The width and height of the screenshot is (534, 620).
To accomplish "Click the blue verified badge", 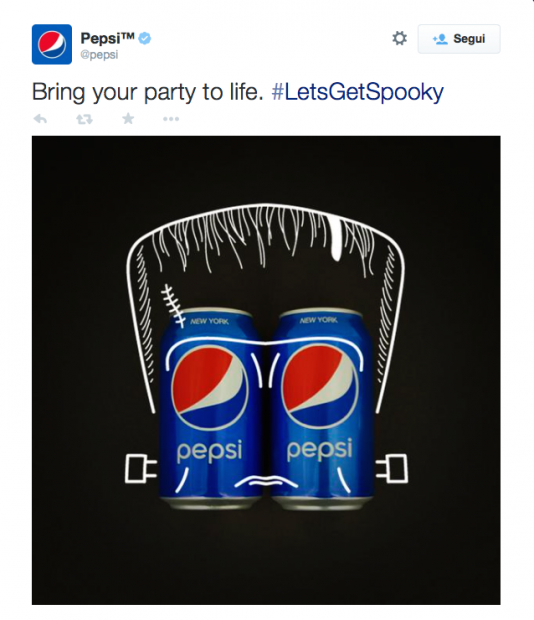I will [x=145, y=38].
